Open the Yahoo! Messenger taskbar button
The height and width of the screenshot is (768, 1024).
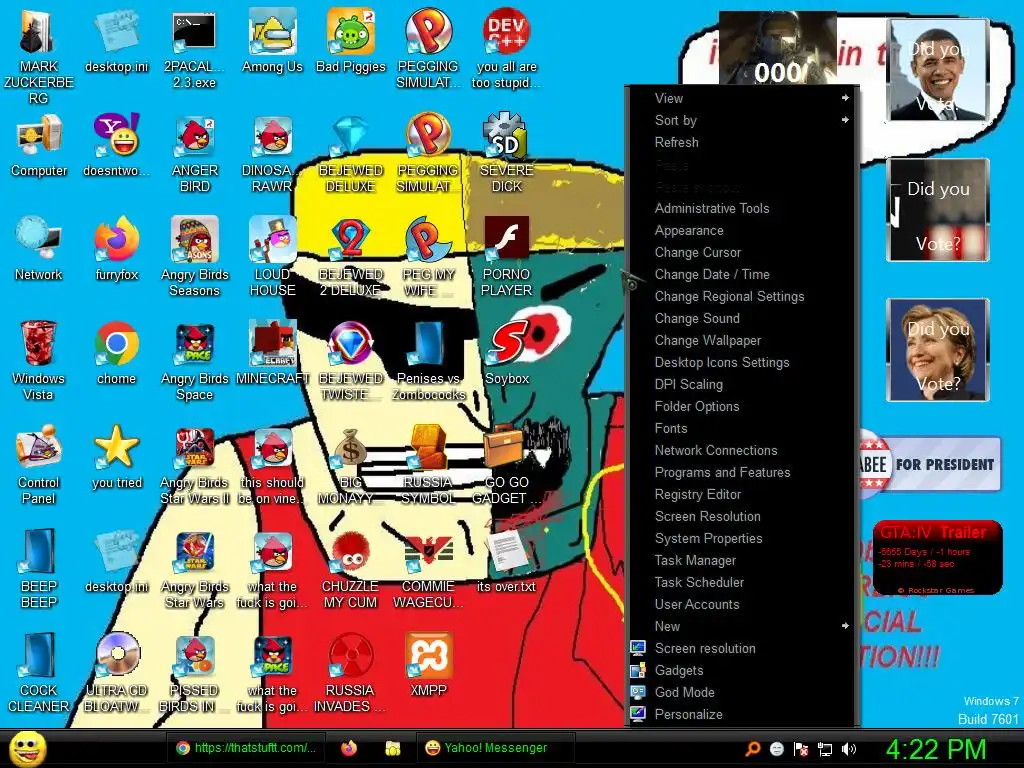pyautogui.click(x=496, y=748)
